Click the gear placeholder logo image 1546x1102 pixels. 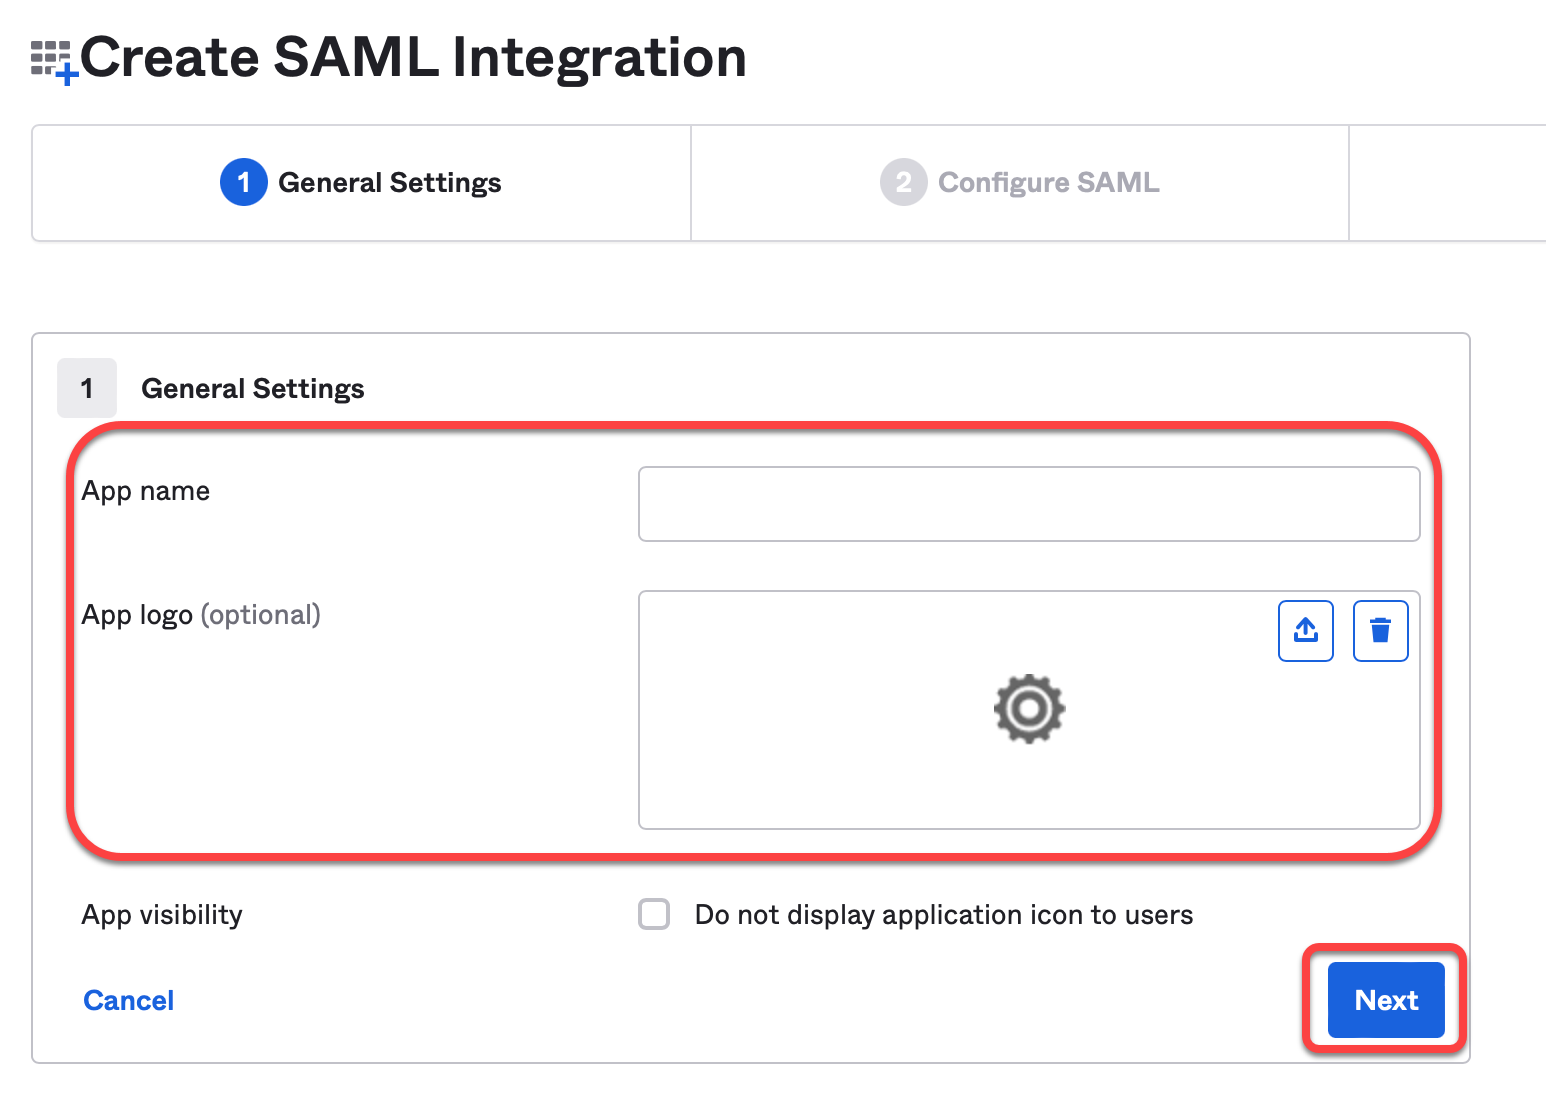click(1029, 709)
